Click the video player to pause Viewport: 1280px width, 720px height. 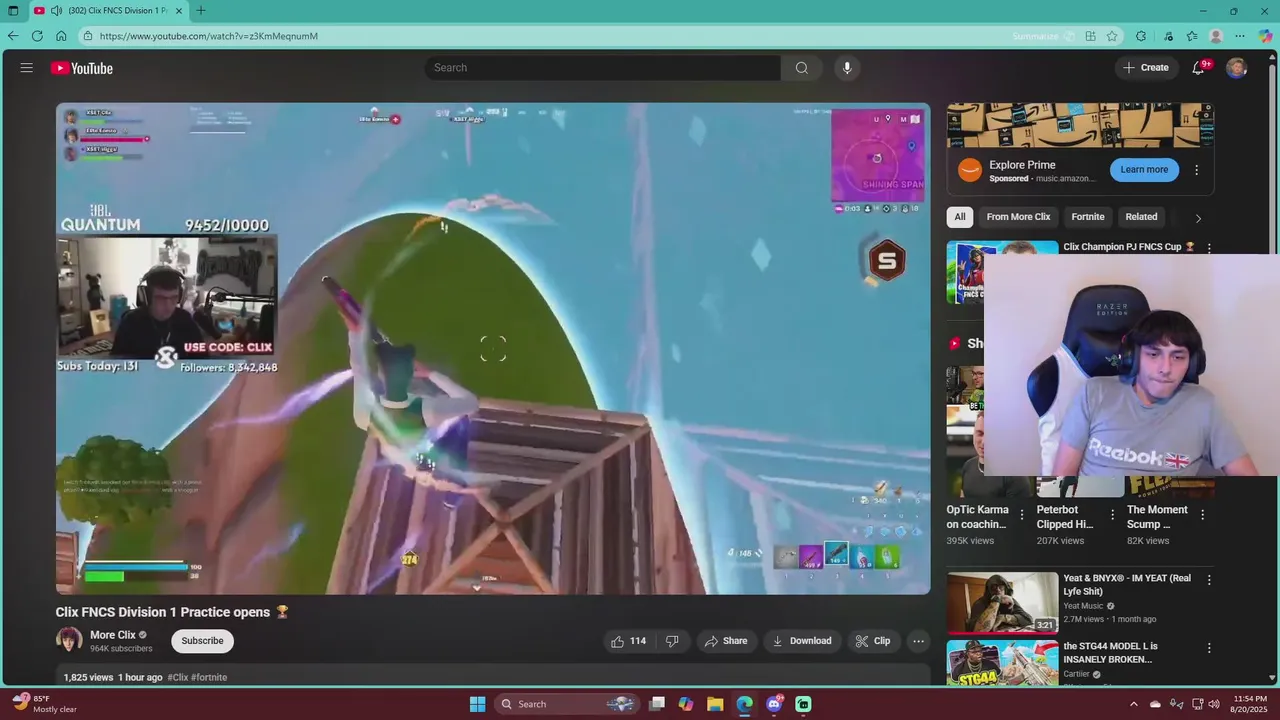coord(493,348)
